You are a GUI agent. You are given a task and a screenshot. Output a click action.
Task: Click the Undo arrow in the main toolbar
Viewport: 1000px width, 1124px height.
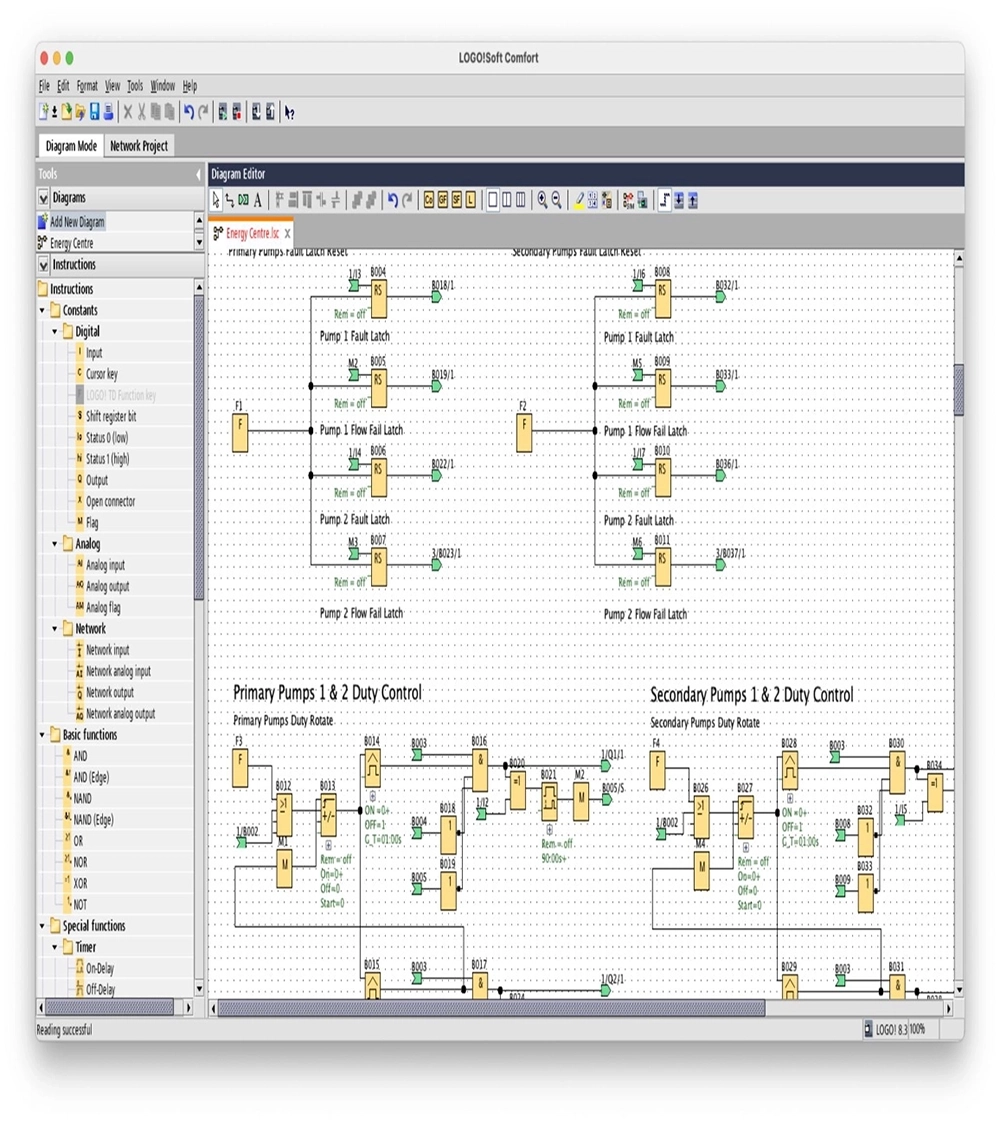click(189, 112)
